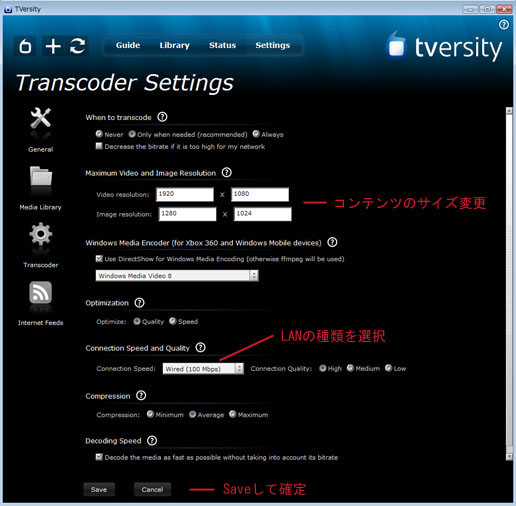Choose Minimum compression
The width and height of the screenshot is (516, 506).
pyautogui.click(x=150, y=414)
